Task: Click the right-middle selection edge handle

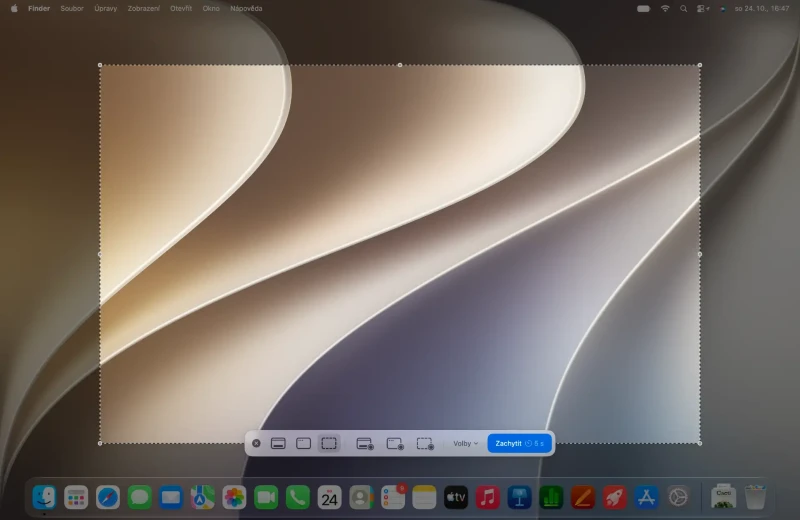Action: (x=699, y=254)
